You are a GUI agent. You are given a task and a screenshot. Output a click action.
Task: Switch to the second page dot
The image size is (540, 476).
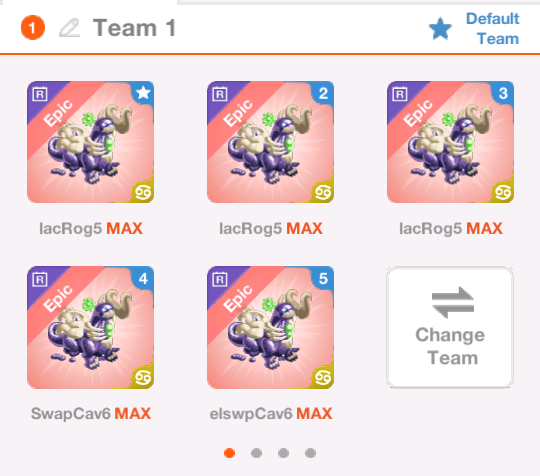pyautogui.click(x=256, y=453)
